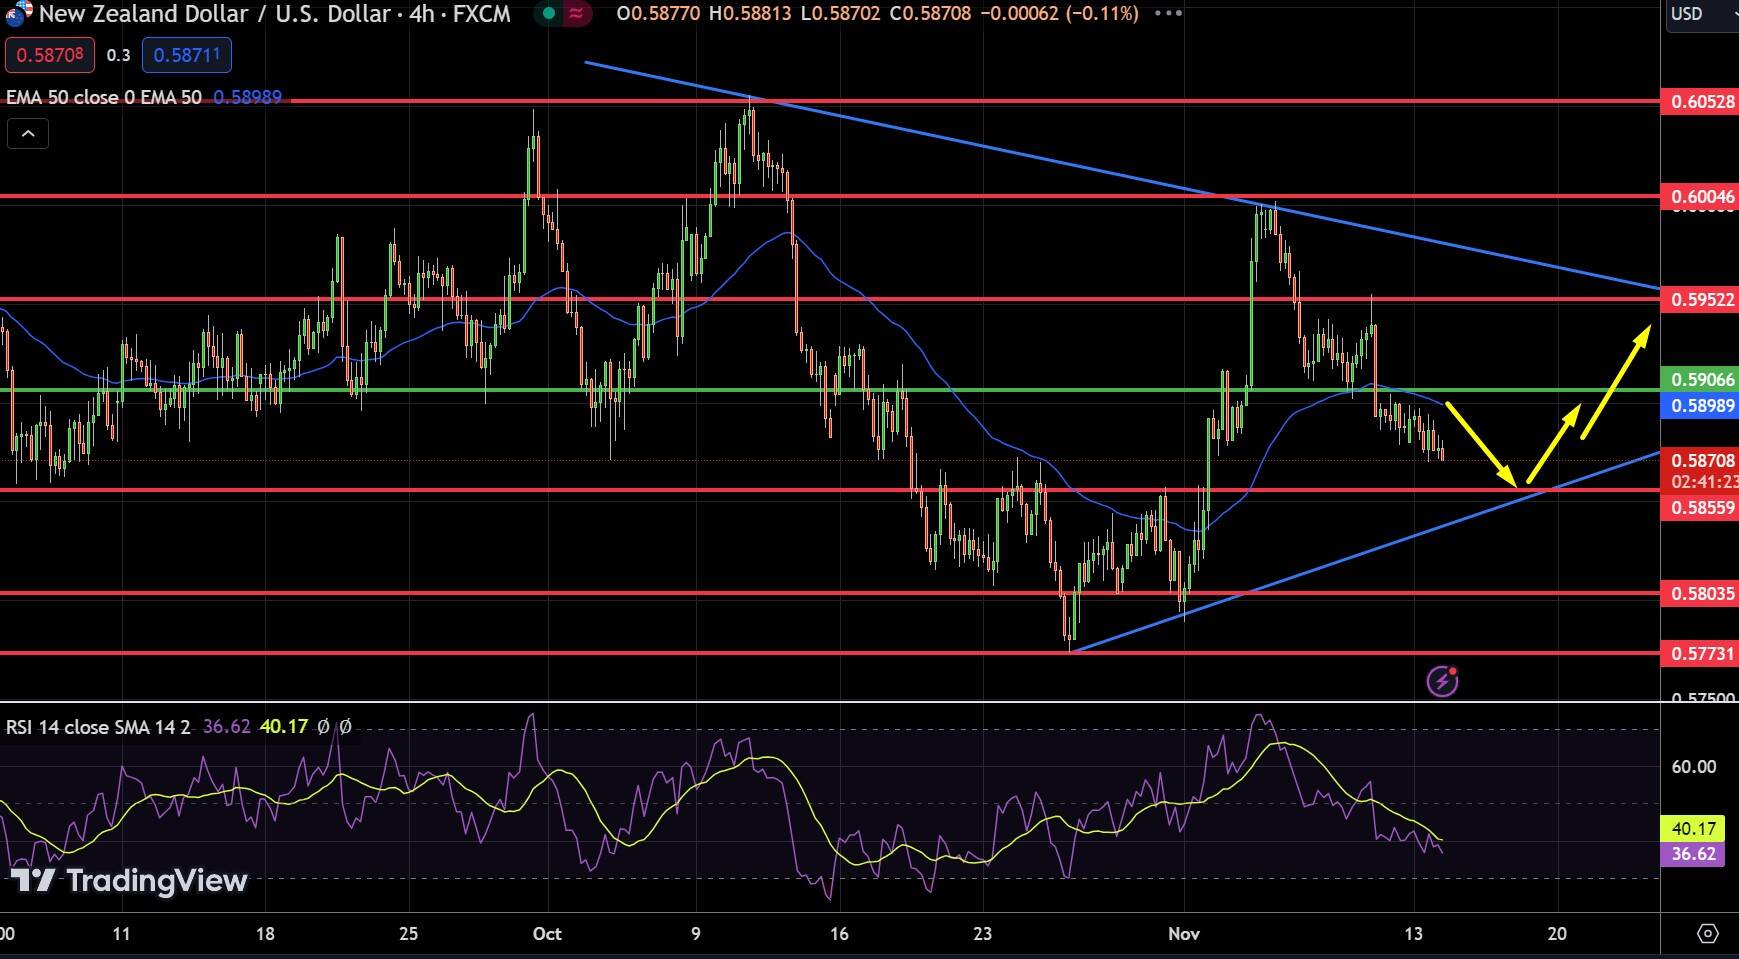The height and width of the screenshot is (959, 1739).
Task: Click the TradingView logo
Action: (129, 880)
